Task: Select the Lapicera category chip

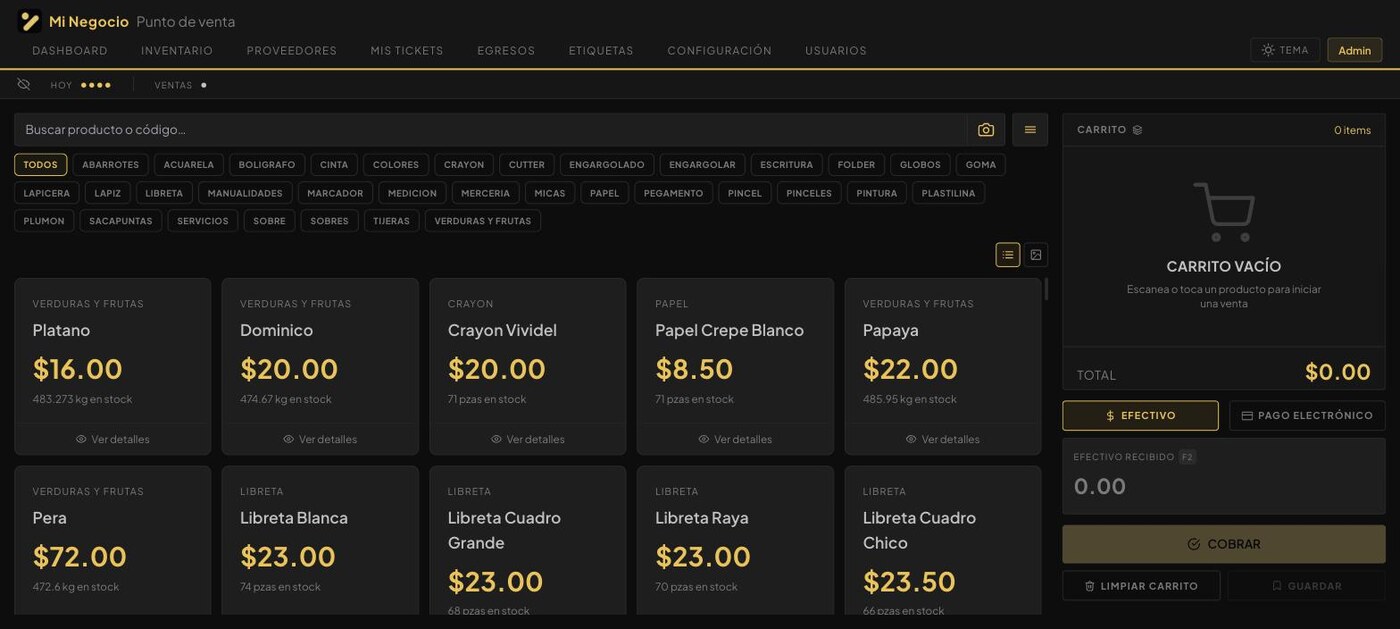Action: click(47, 193)
